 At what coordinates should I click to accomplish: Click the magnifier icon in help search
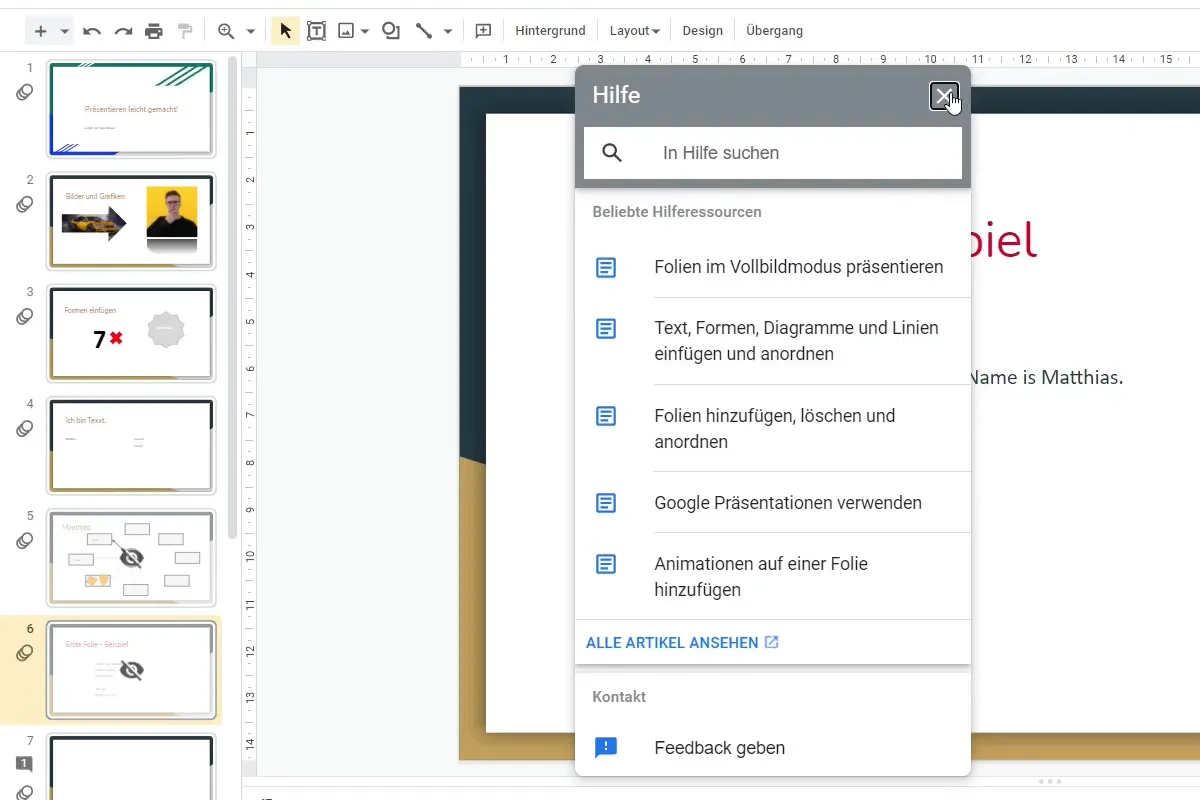coord(612,153)
